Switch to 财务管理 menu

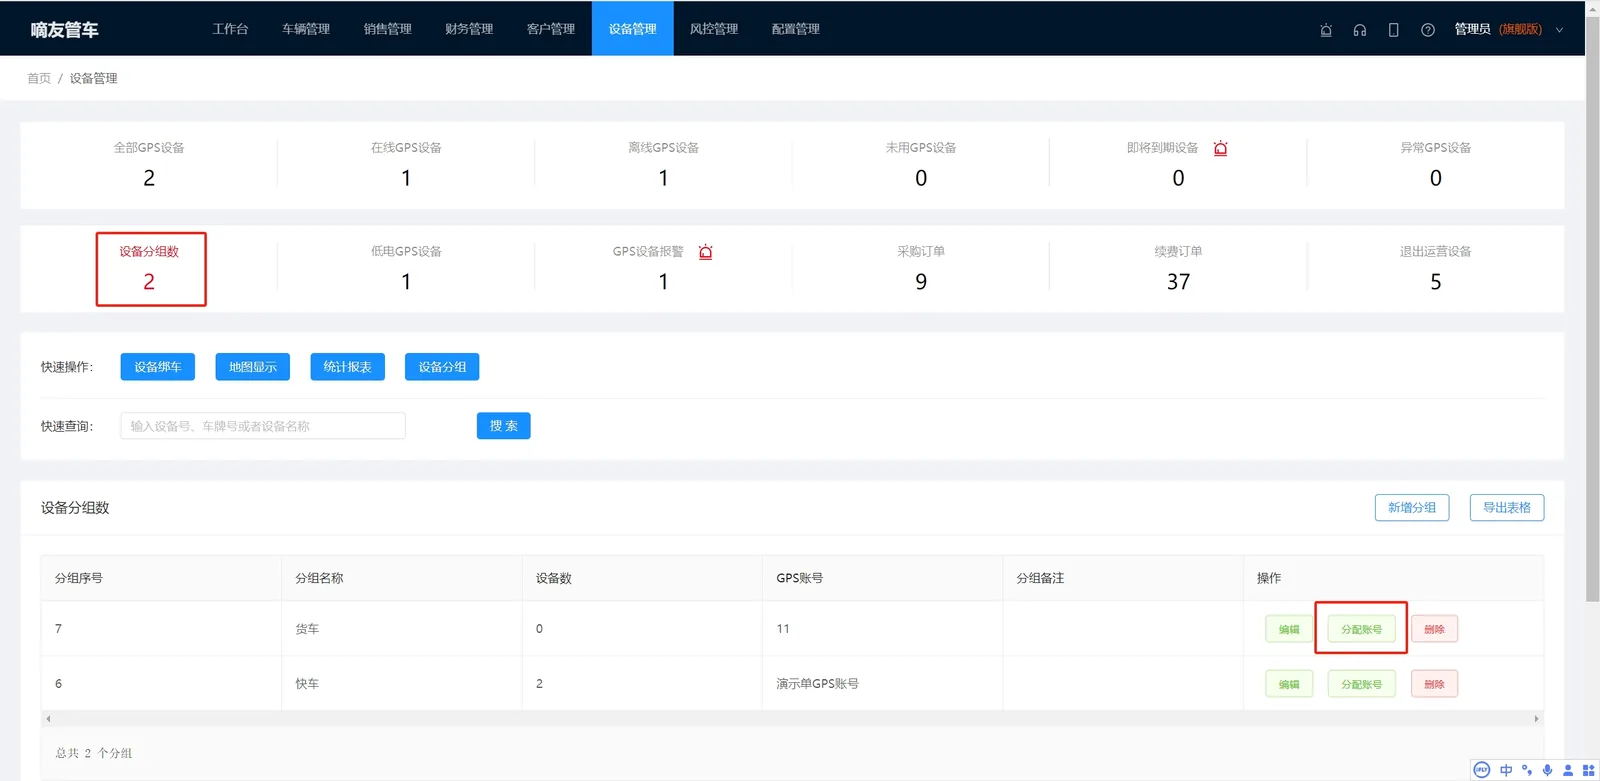click(x=469, y=29)
